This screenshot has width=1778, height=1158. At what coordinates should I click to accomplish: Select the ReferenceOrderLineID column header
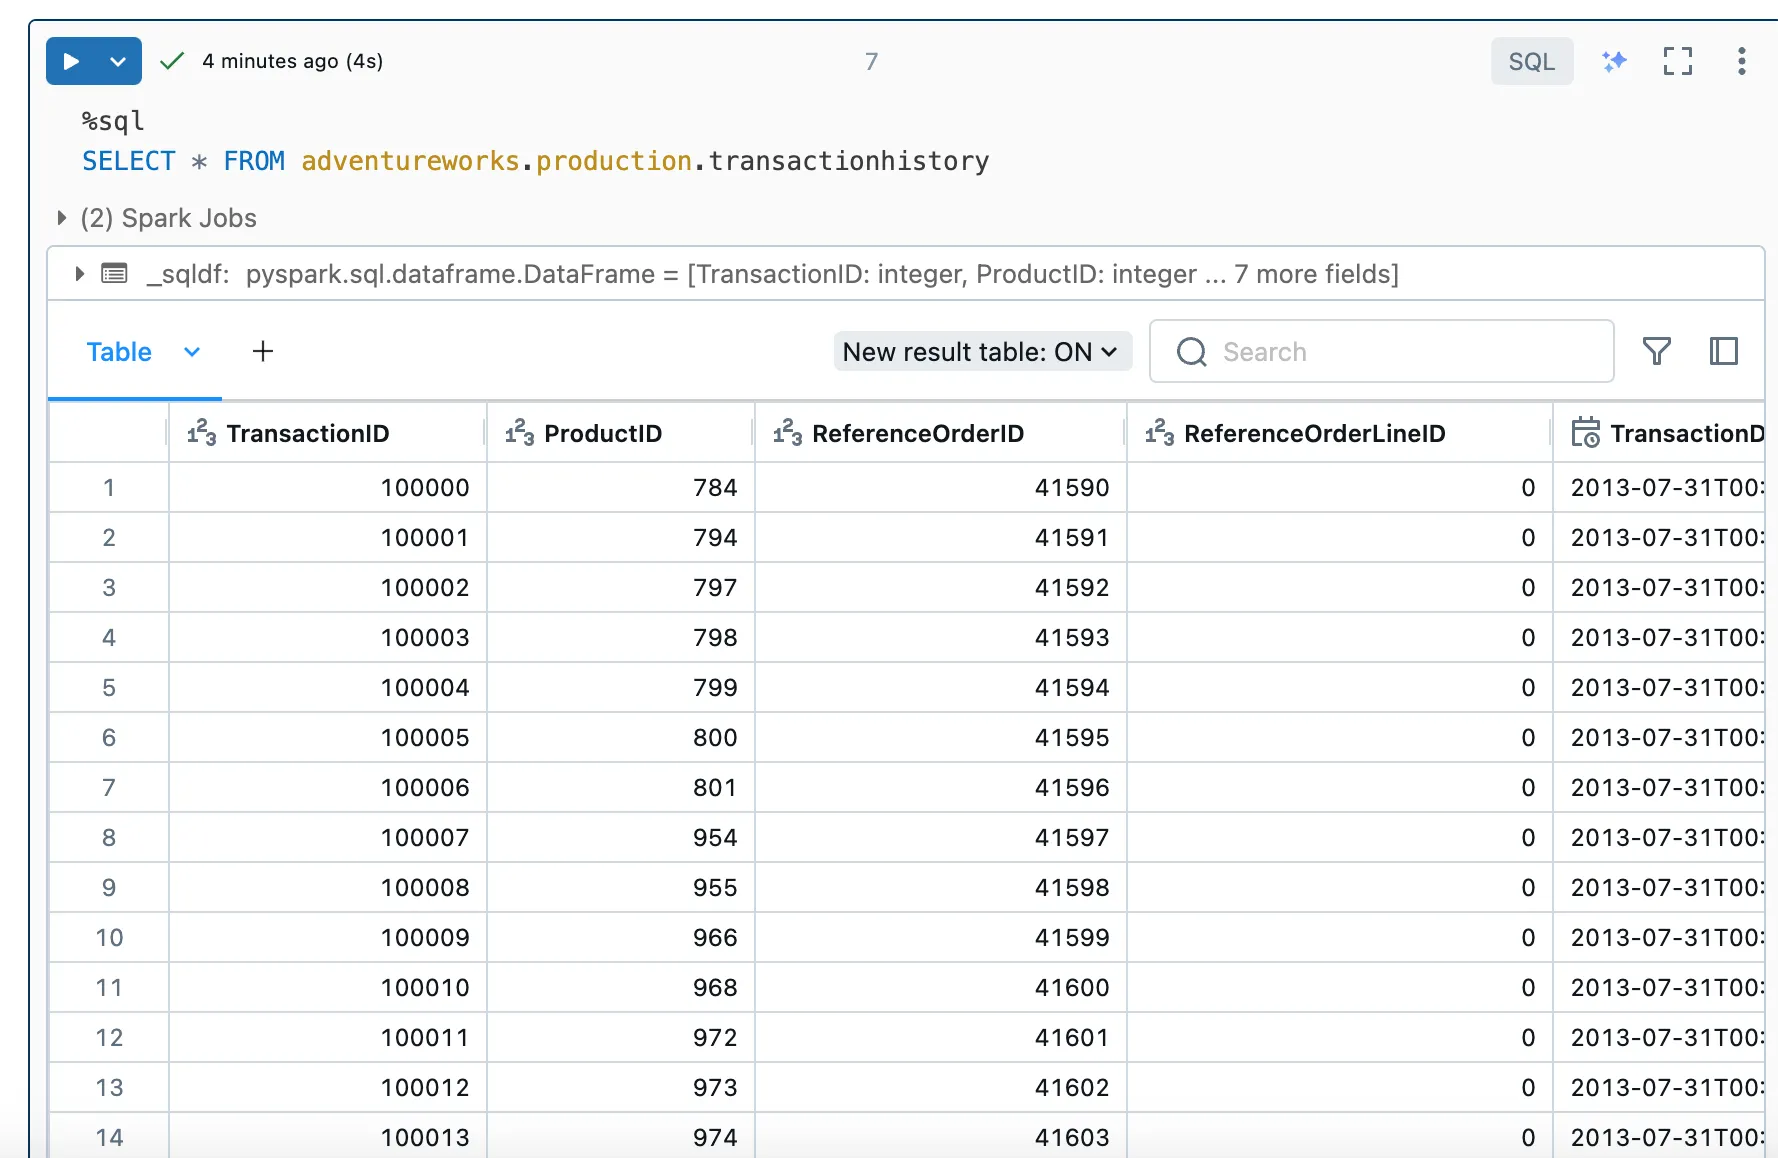pos(1314,434)
